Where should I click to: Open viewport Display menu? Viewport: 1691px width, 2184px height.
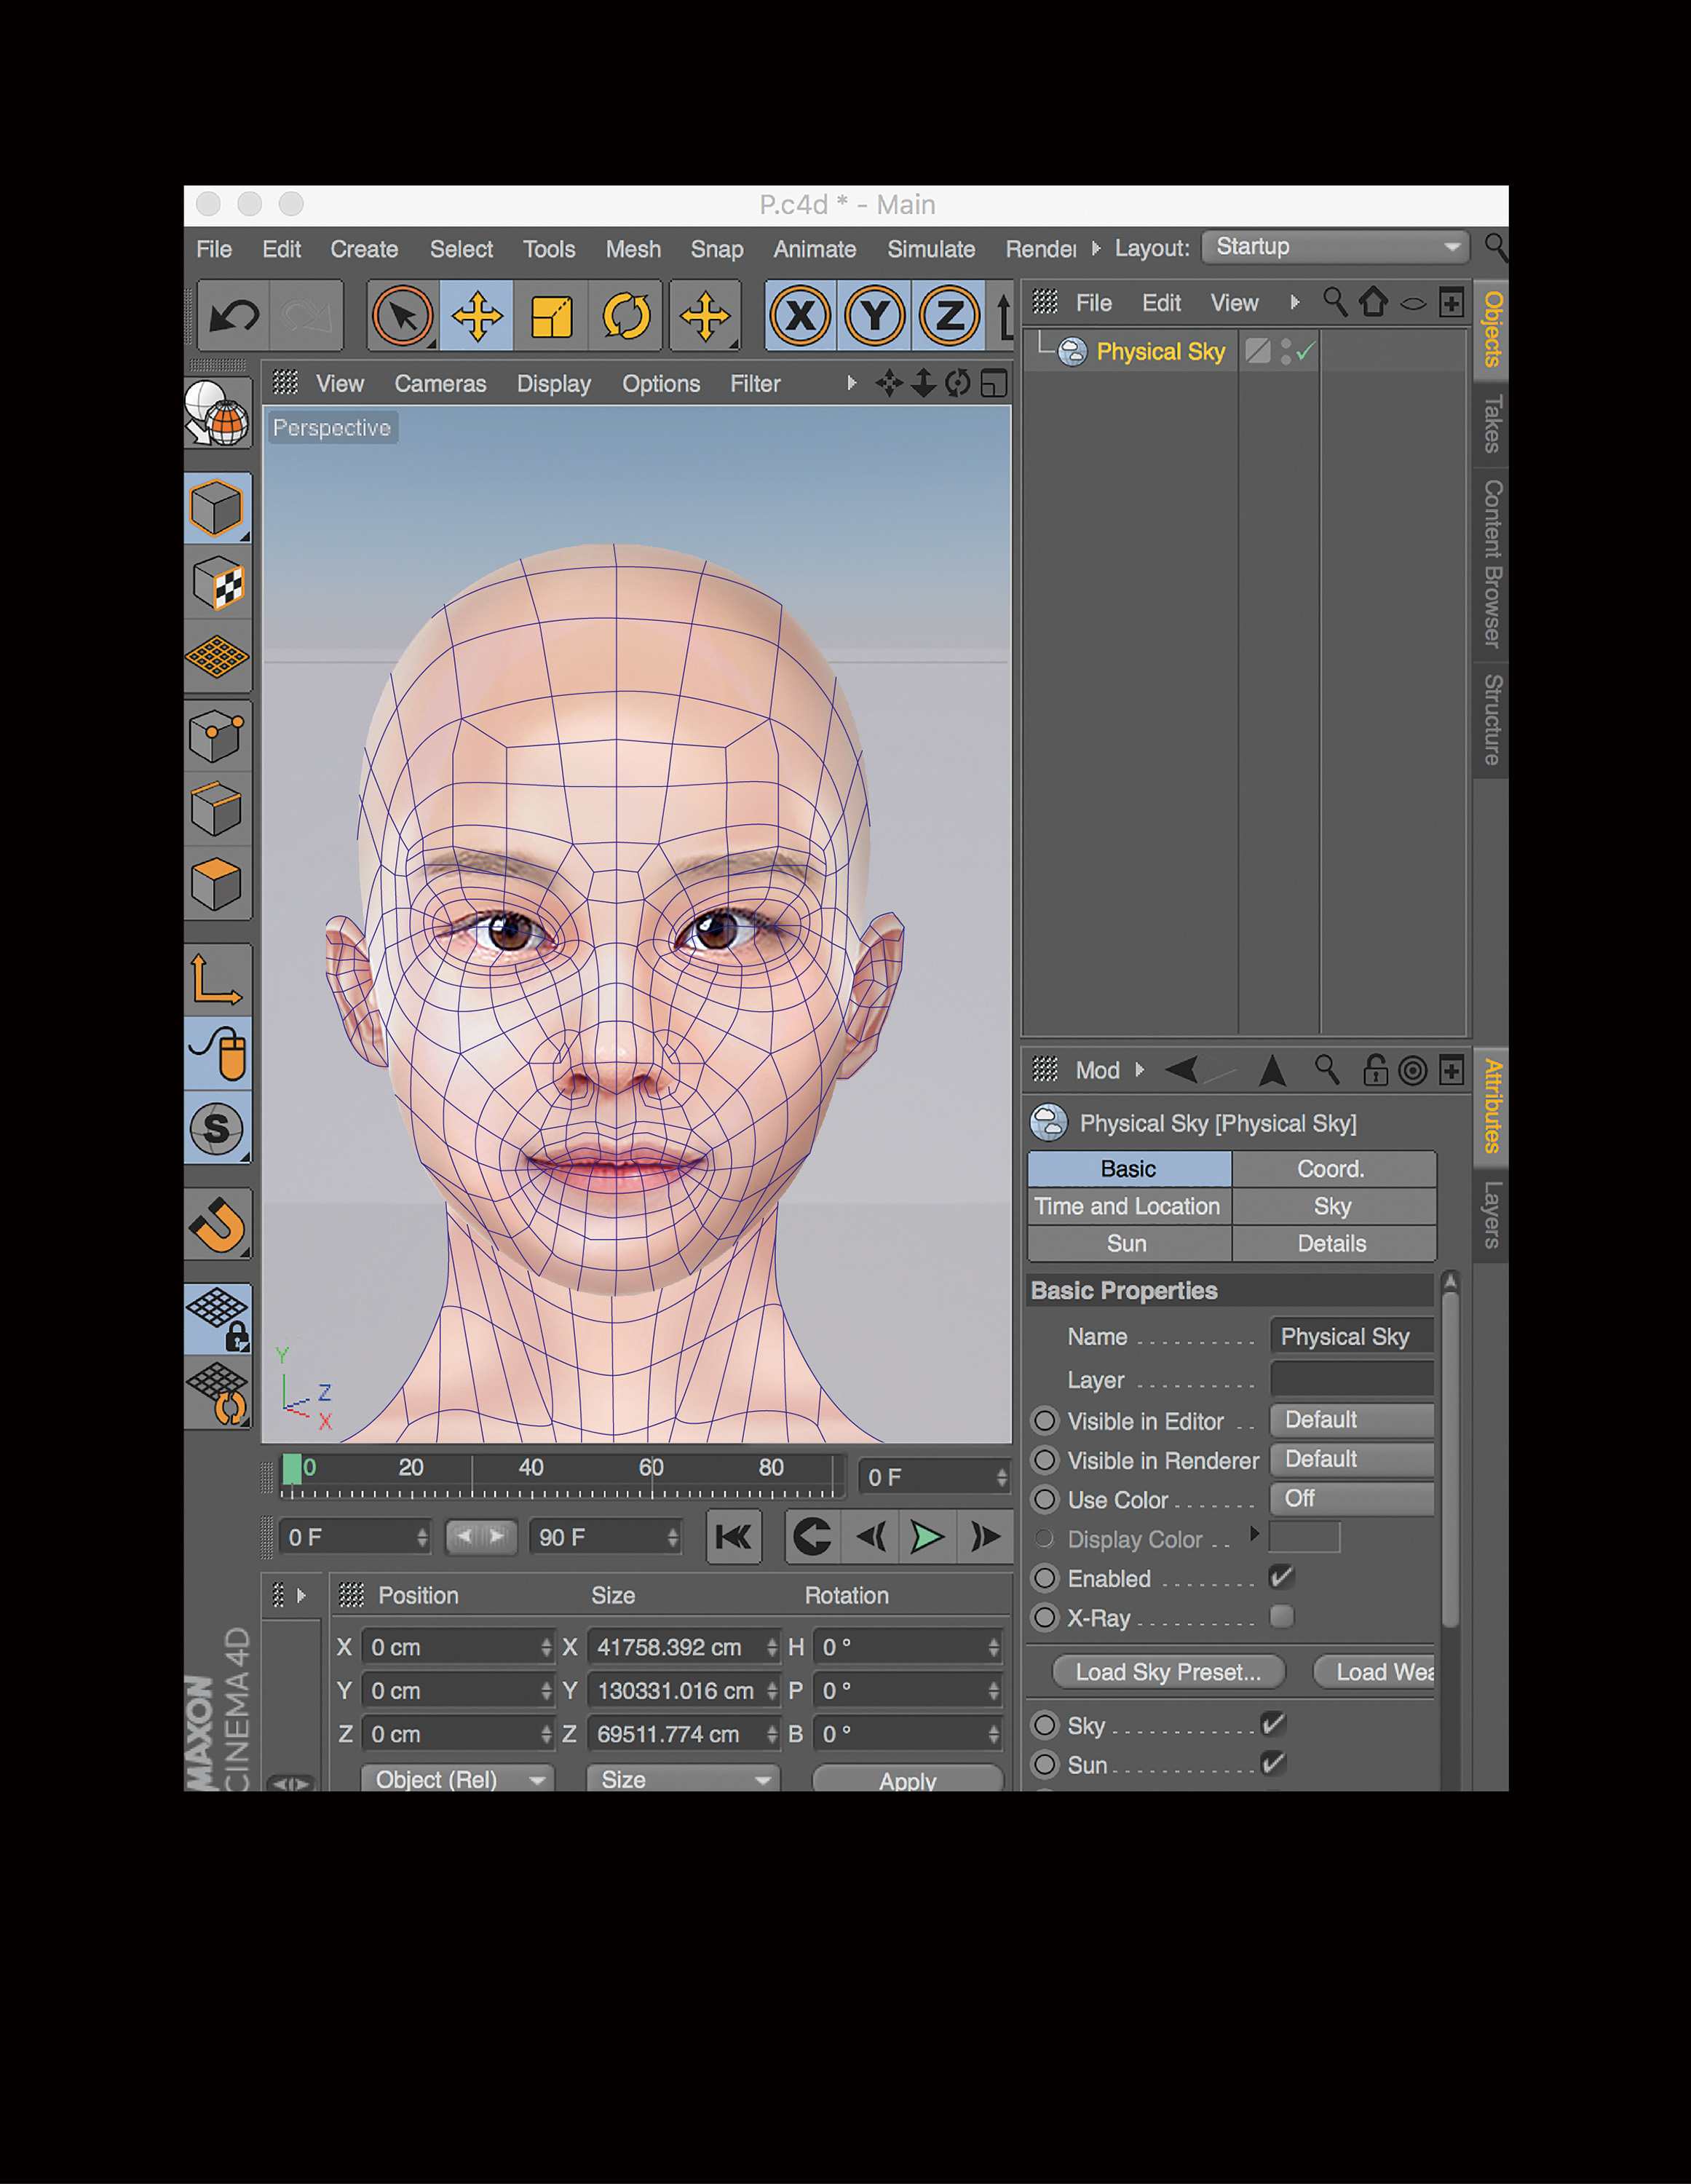[554, 384]
